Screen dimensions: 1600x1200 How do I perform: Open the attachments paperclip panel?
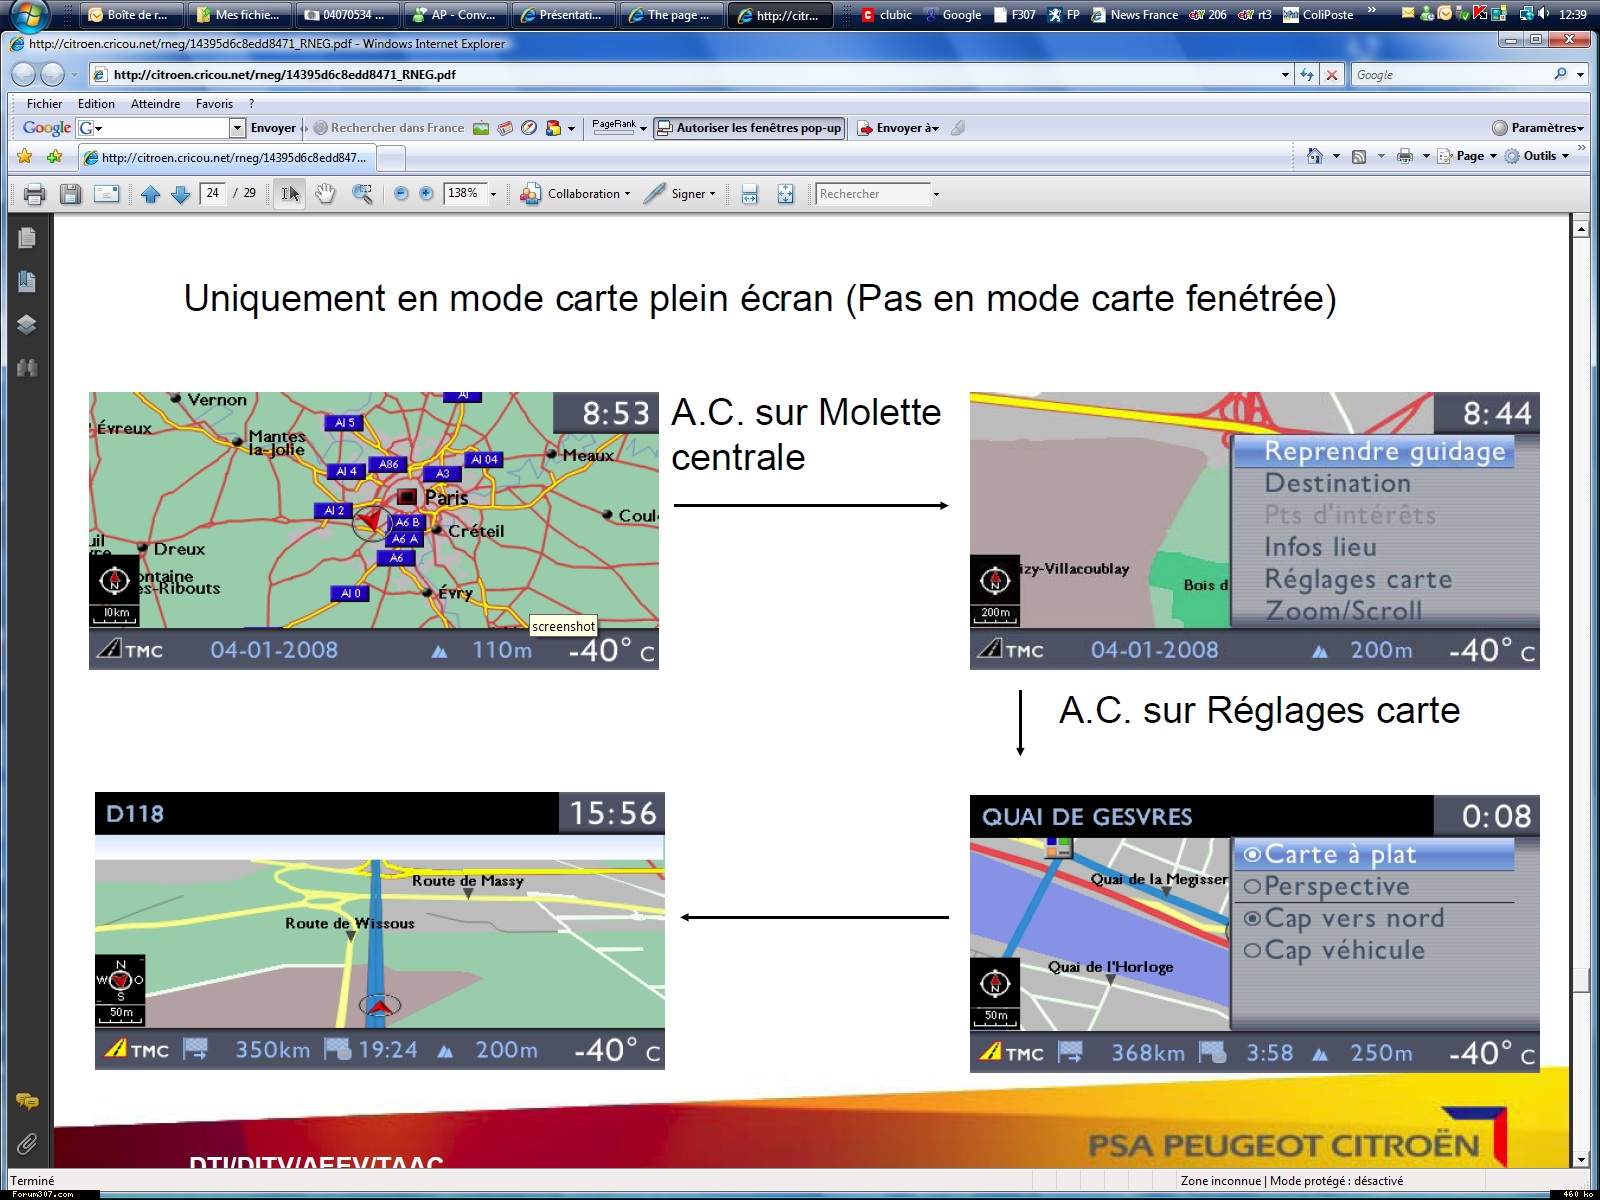tap(27, 1143)
